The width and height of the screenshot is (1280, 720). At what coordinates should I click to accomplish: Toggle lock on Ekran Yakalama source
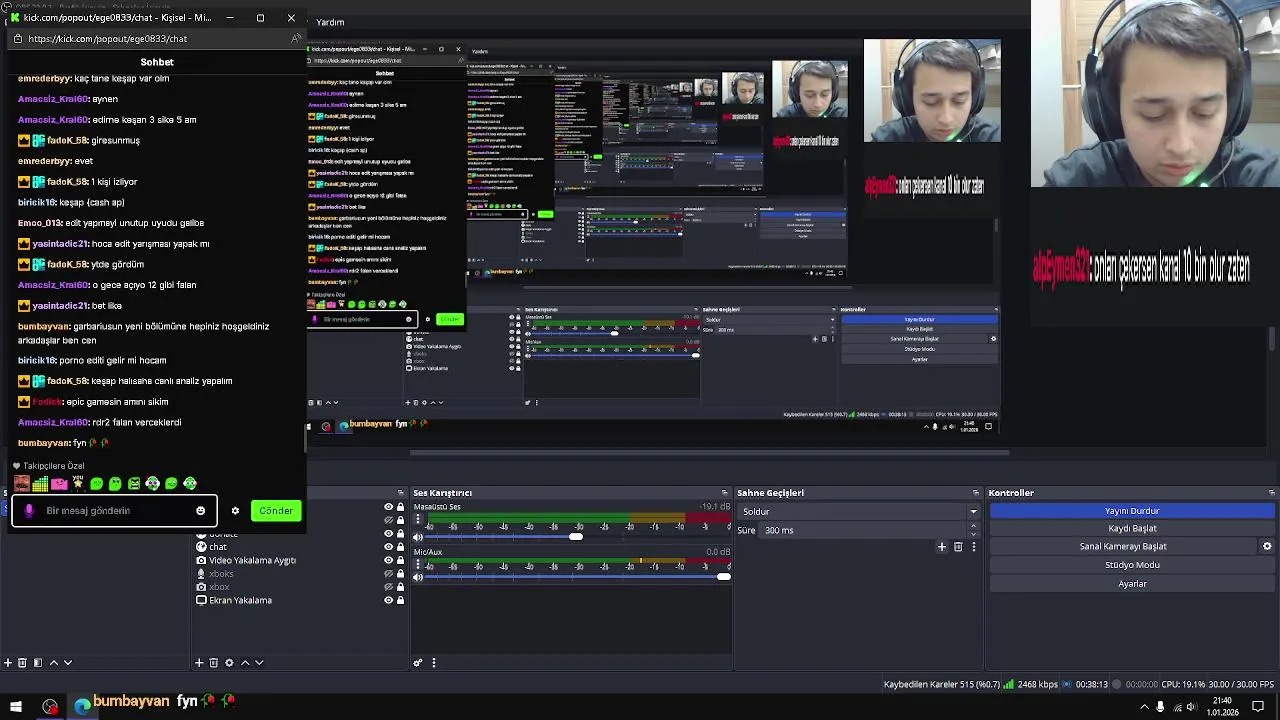click(x=401, y=600)
